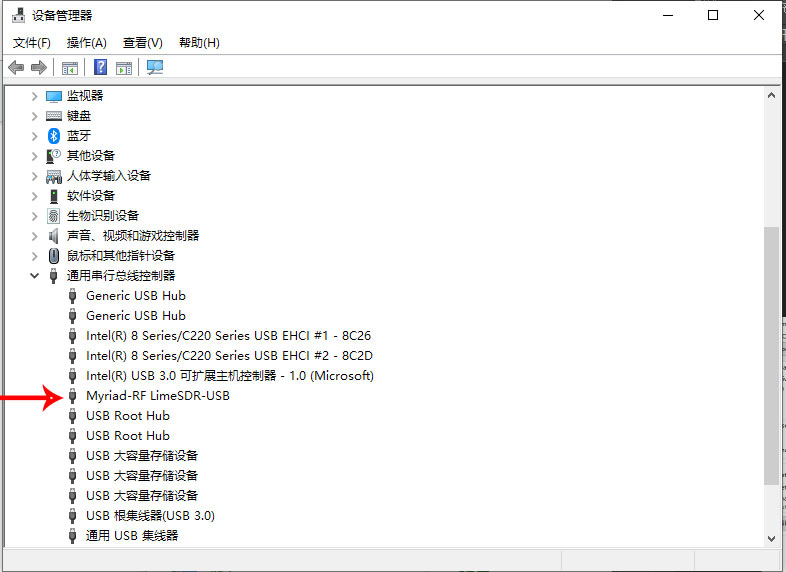This screenshot has height=572, width=786.
Task: Select the first USB Root Hub entry
Action: [128, 416]
